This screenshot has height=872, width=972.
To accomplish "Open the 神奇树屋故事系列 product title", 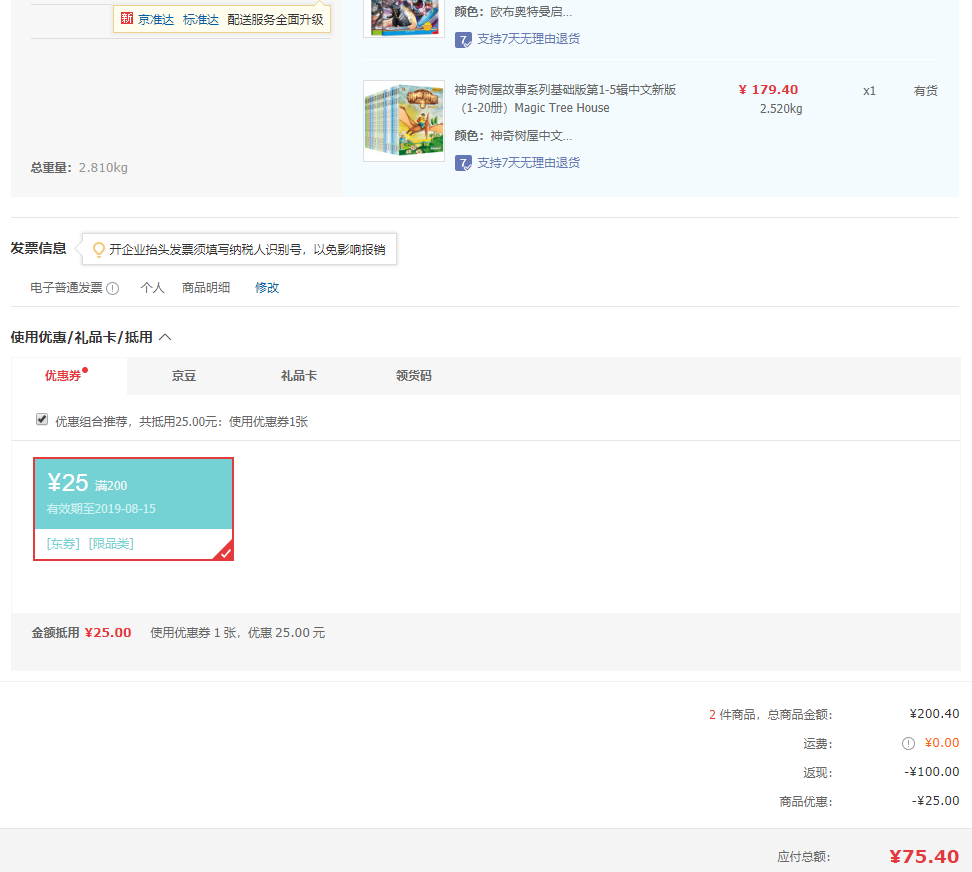I will click(x=565, y=99).
